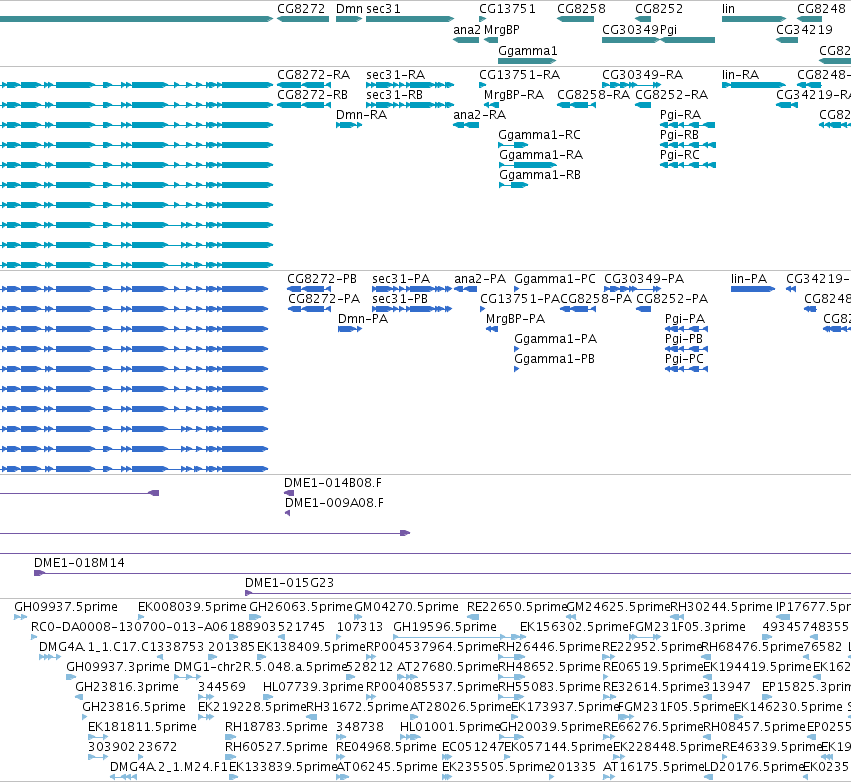The image size is (851, 782).
Task: Click the Ggamma1-RB transcript
Action: point(513,185)
